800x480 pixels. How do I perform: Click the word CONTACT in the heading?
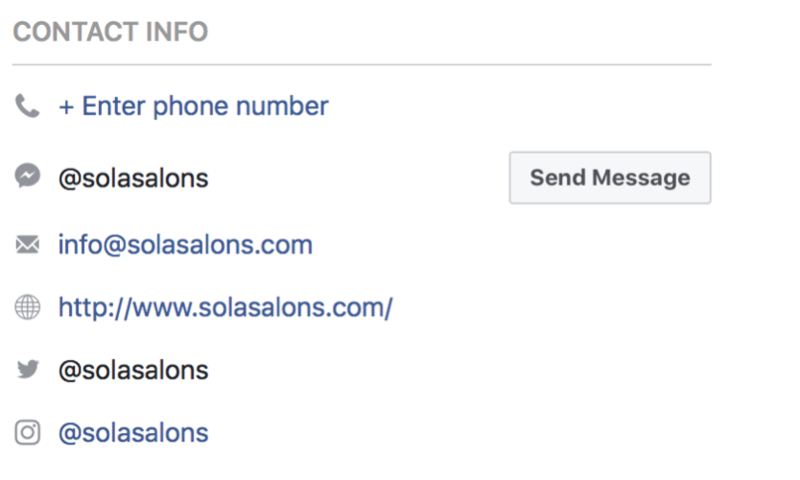point(76,32)
